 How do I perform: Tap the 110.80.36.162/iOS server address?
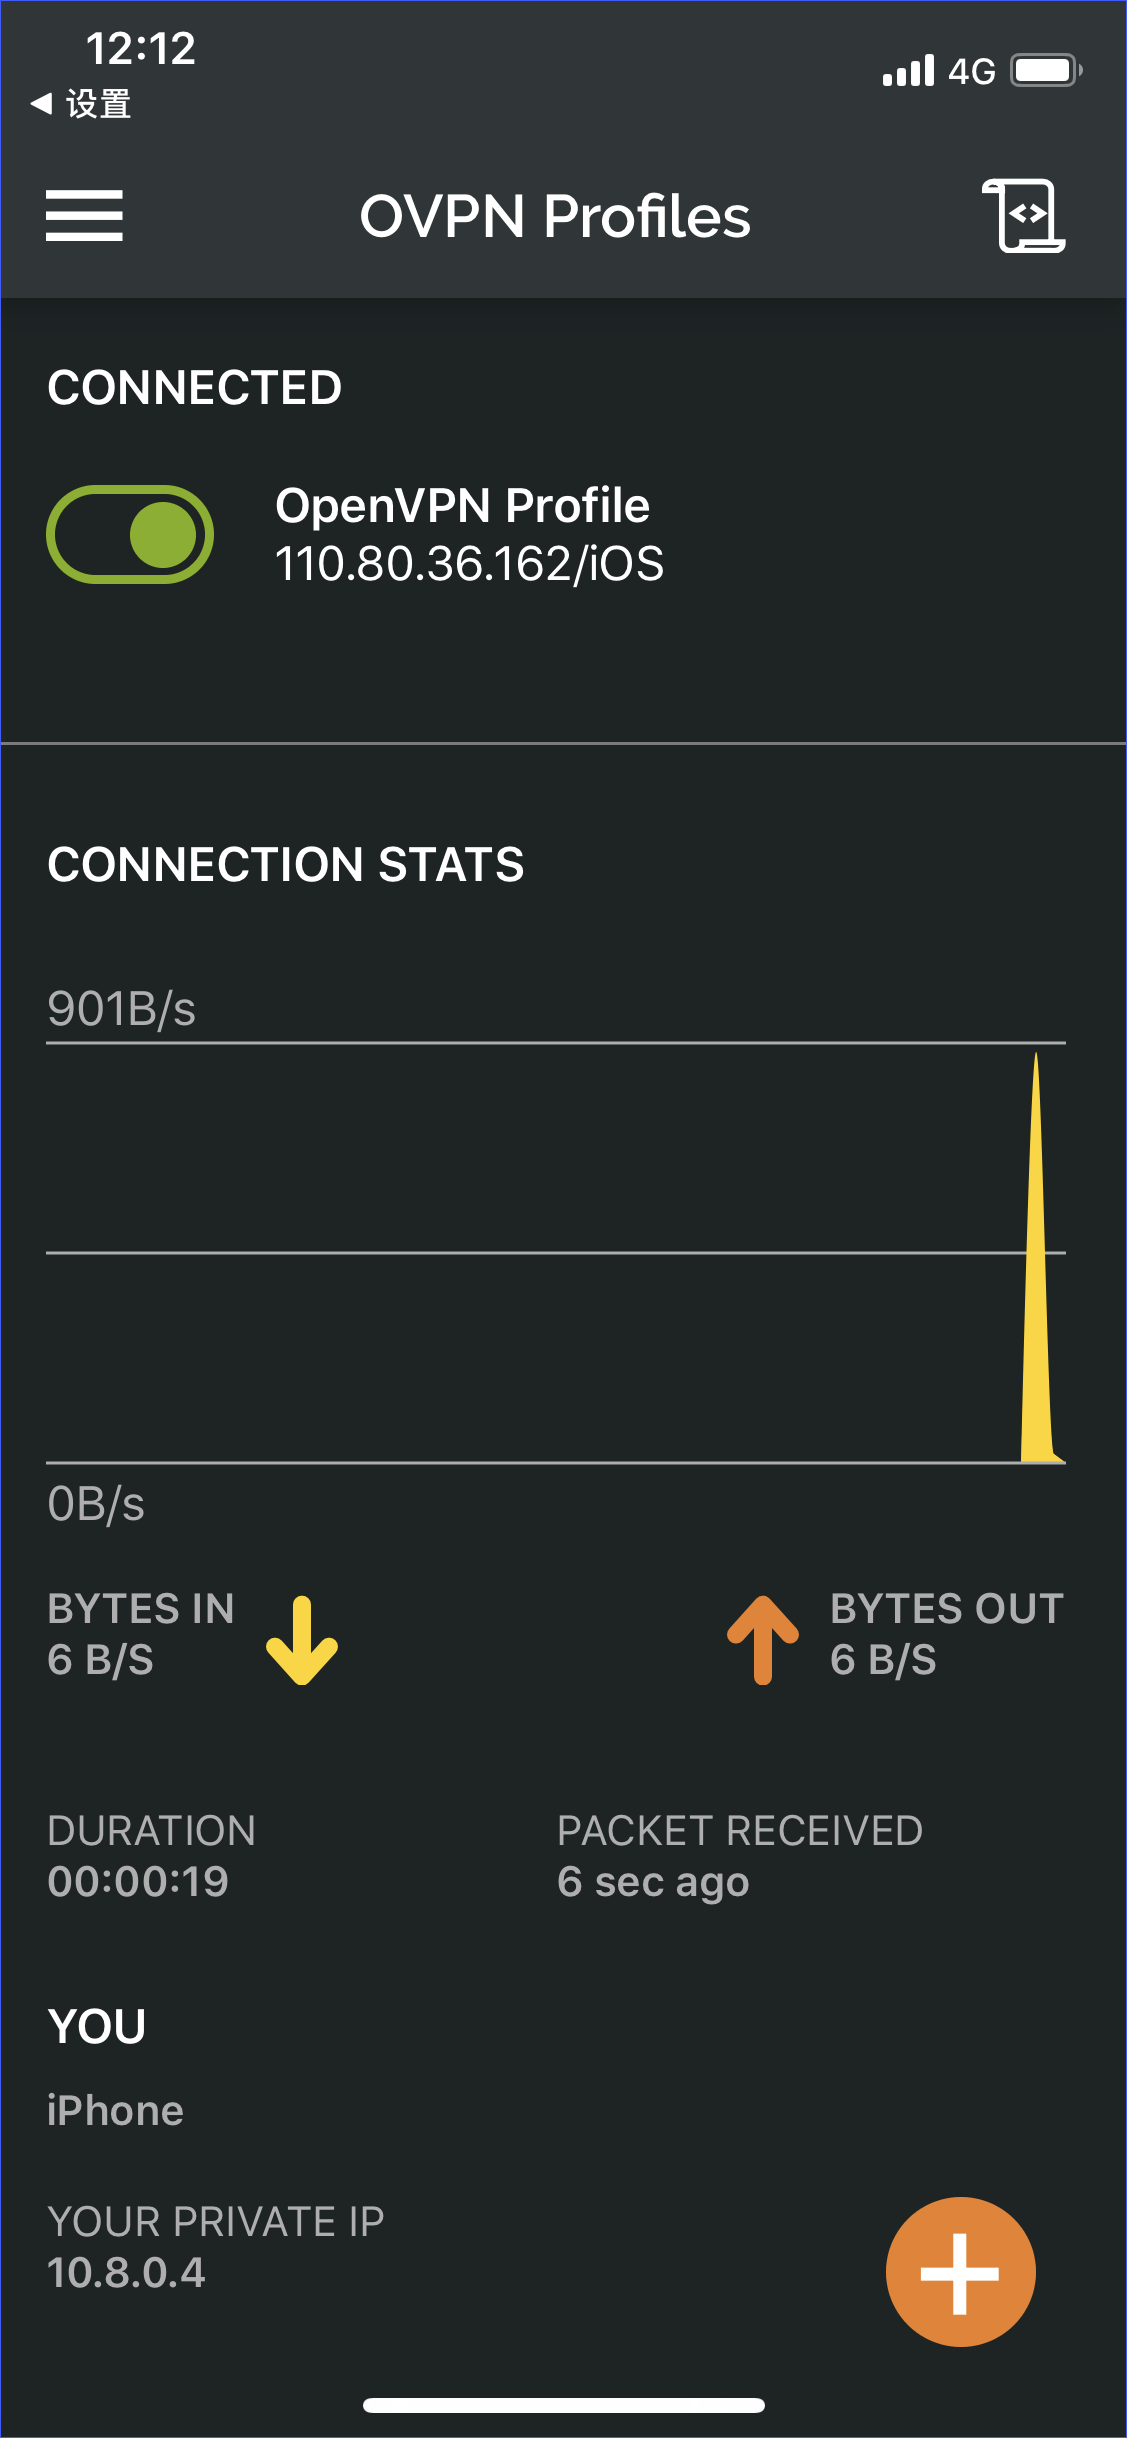[x=469, y=564]
